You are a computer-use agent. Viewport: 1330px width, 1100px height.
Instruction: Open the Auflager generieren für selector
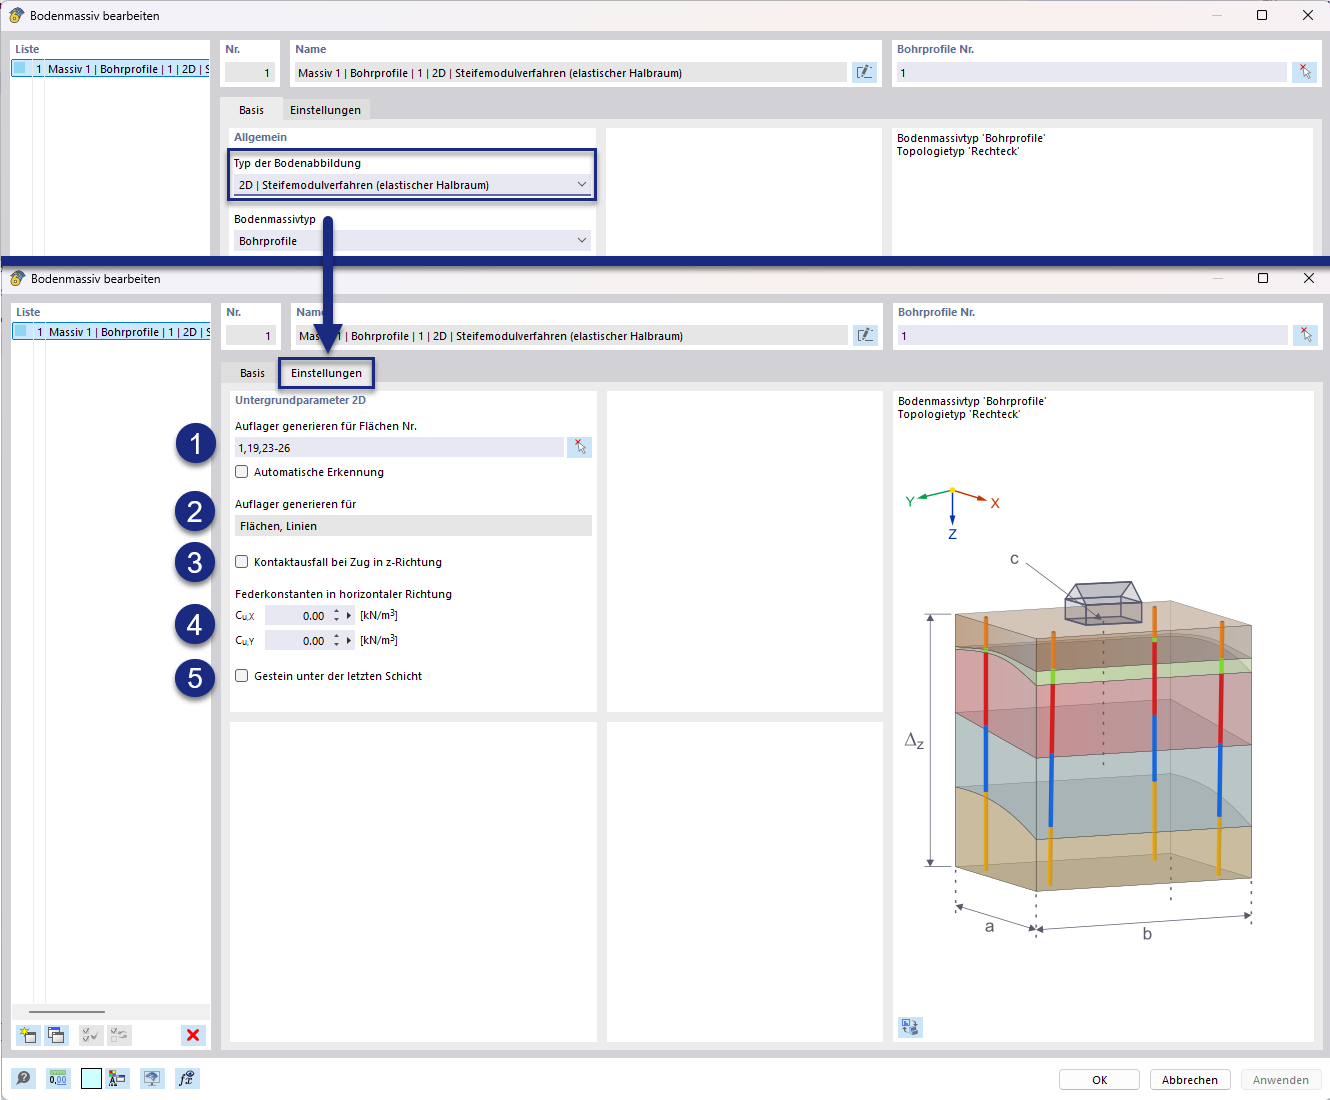pos(413,525)
